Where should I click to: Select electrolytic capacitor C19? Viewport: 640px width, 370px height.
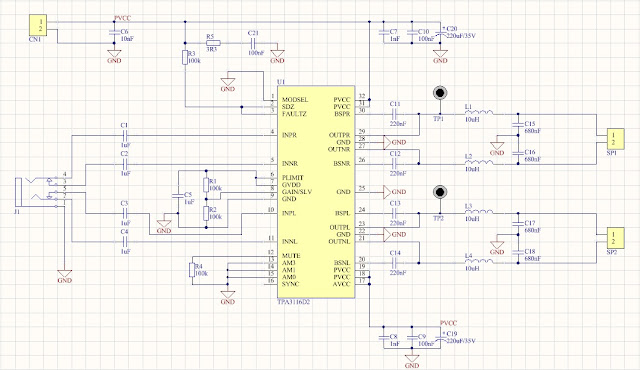[x=440, y=337]
